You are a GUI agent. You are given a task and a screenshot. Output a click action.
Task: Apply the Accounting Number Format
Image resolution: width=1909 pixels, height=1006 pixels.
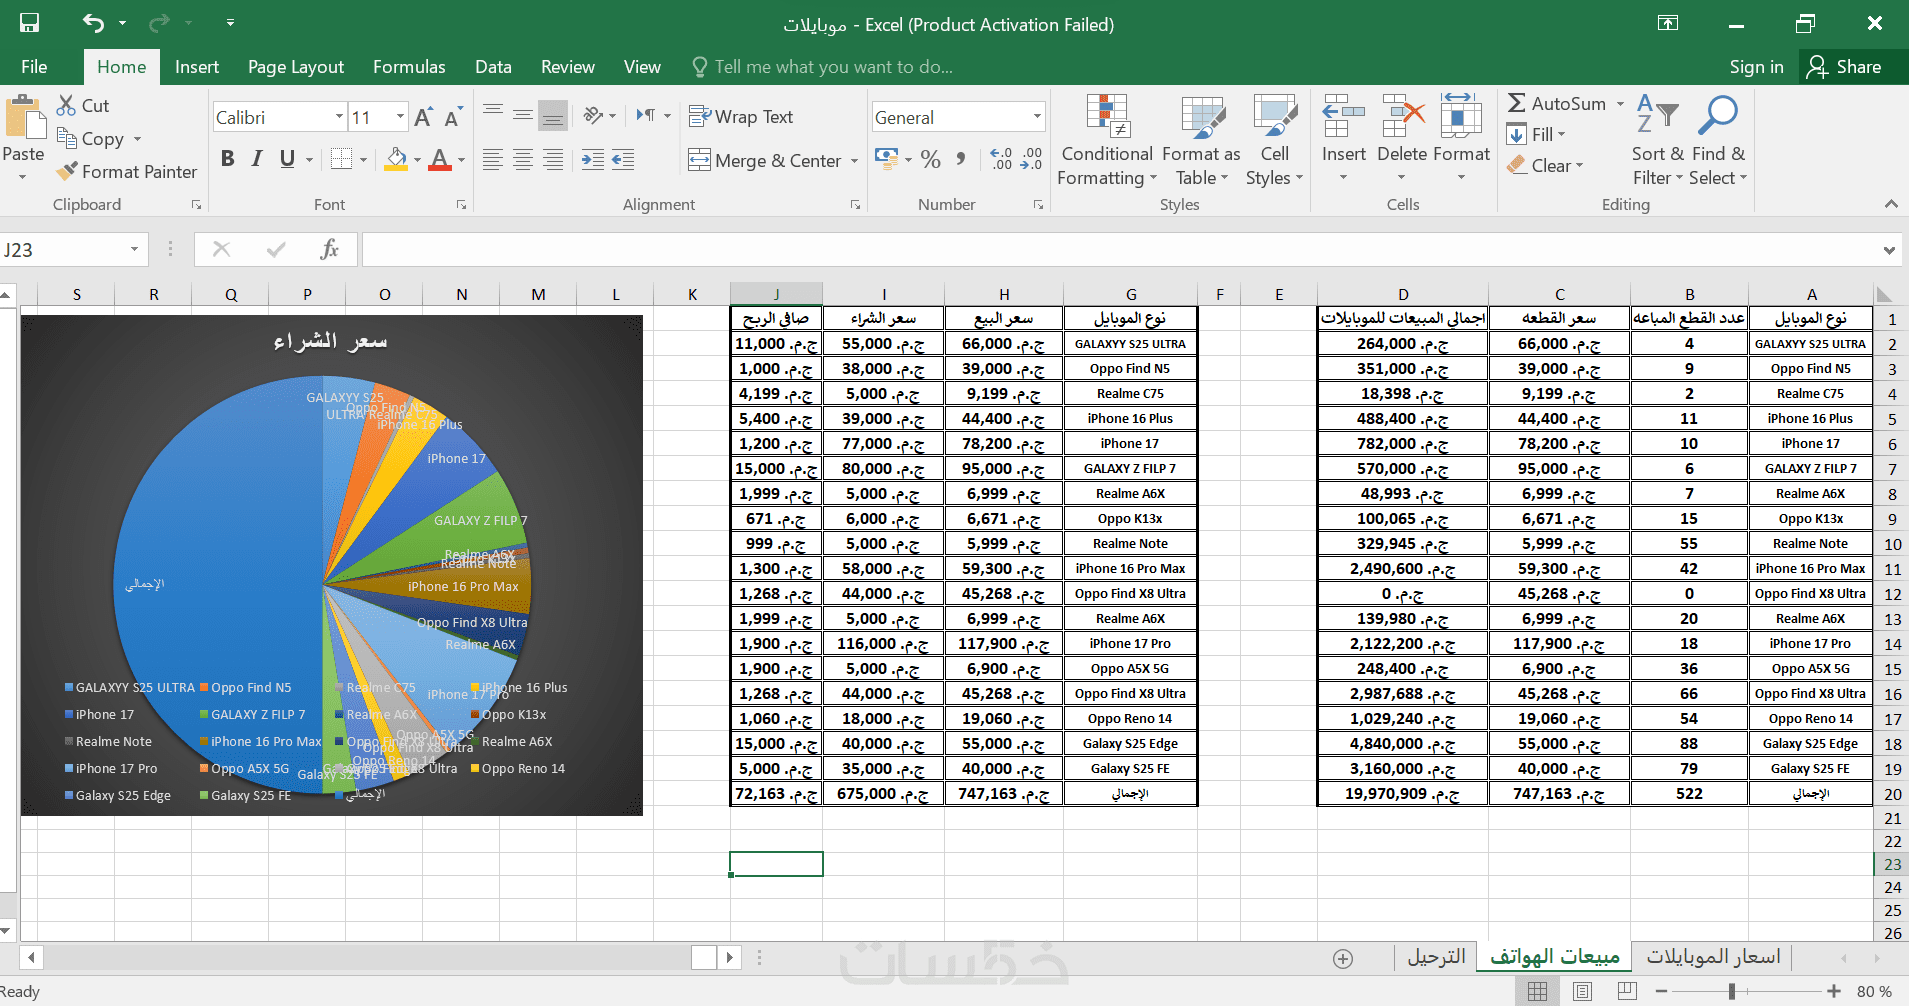click(886, 158)
